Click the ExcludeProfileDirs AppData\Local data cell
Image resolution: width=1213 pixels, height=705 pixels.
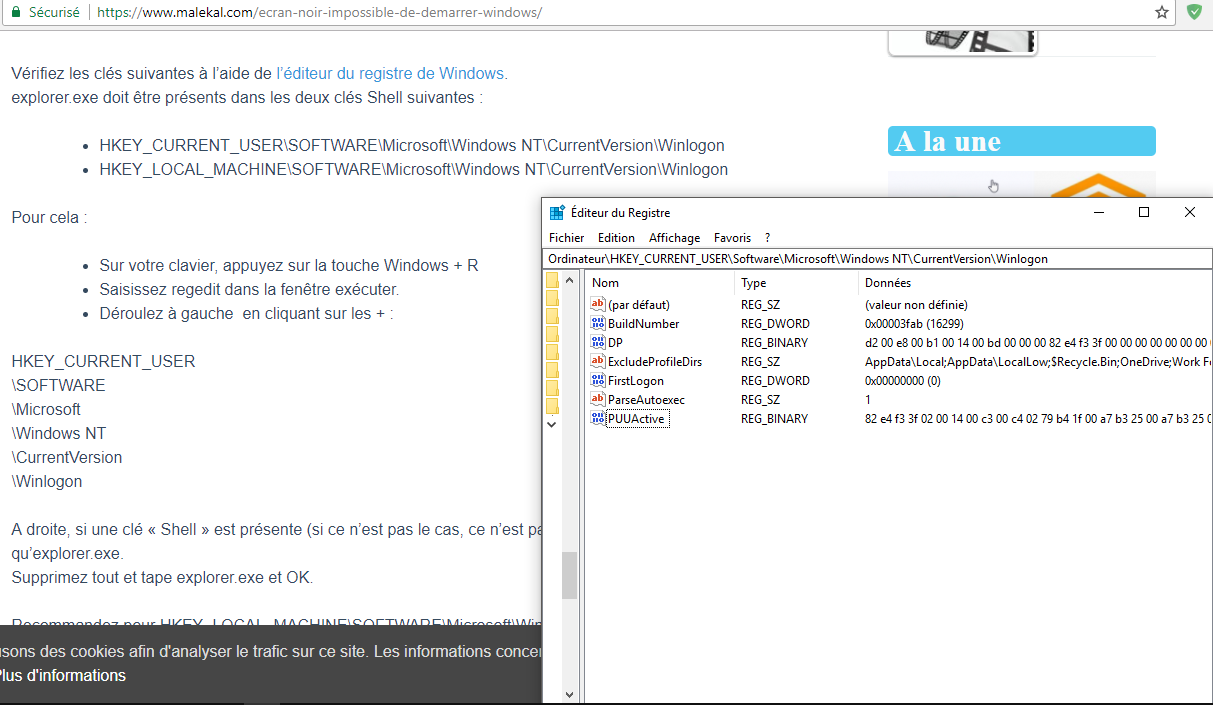pos(1038,362)
